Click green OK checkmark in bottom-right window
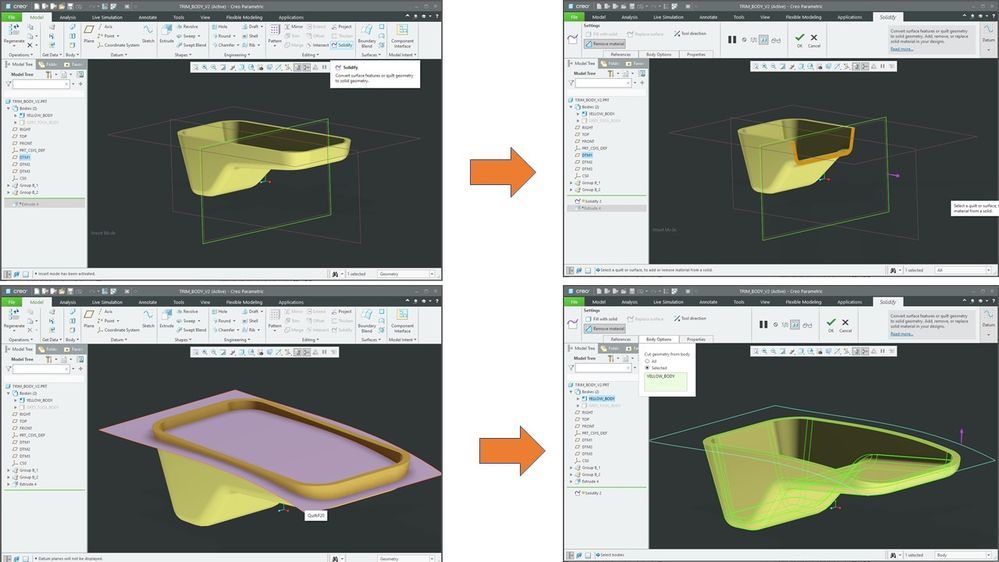999x562 pixels. (831, 325)
